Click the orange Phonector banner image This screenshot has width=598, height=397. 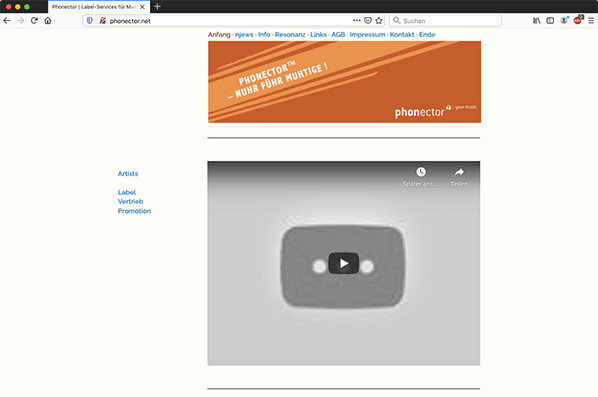click(344, 82)
